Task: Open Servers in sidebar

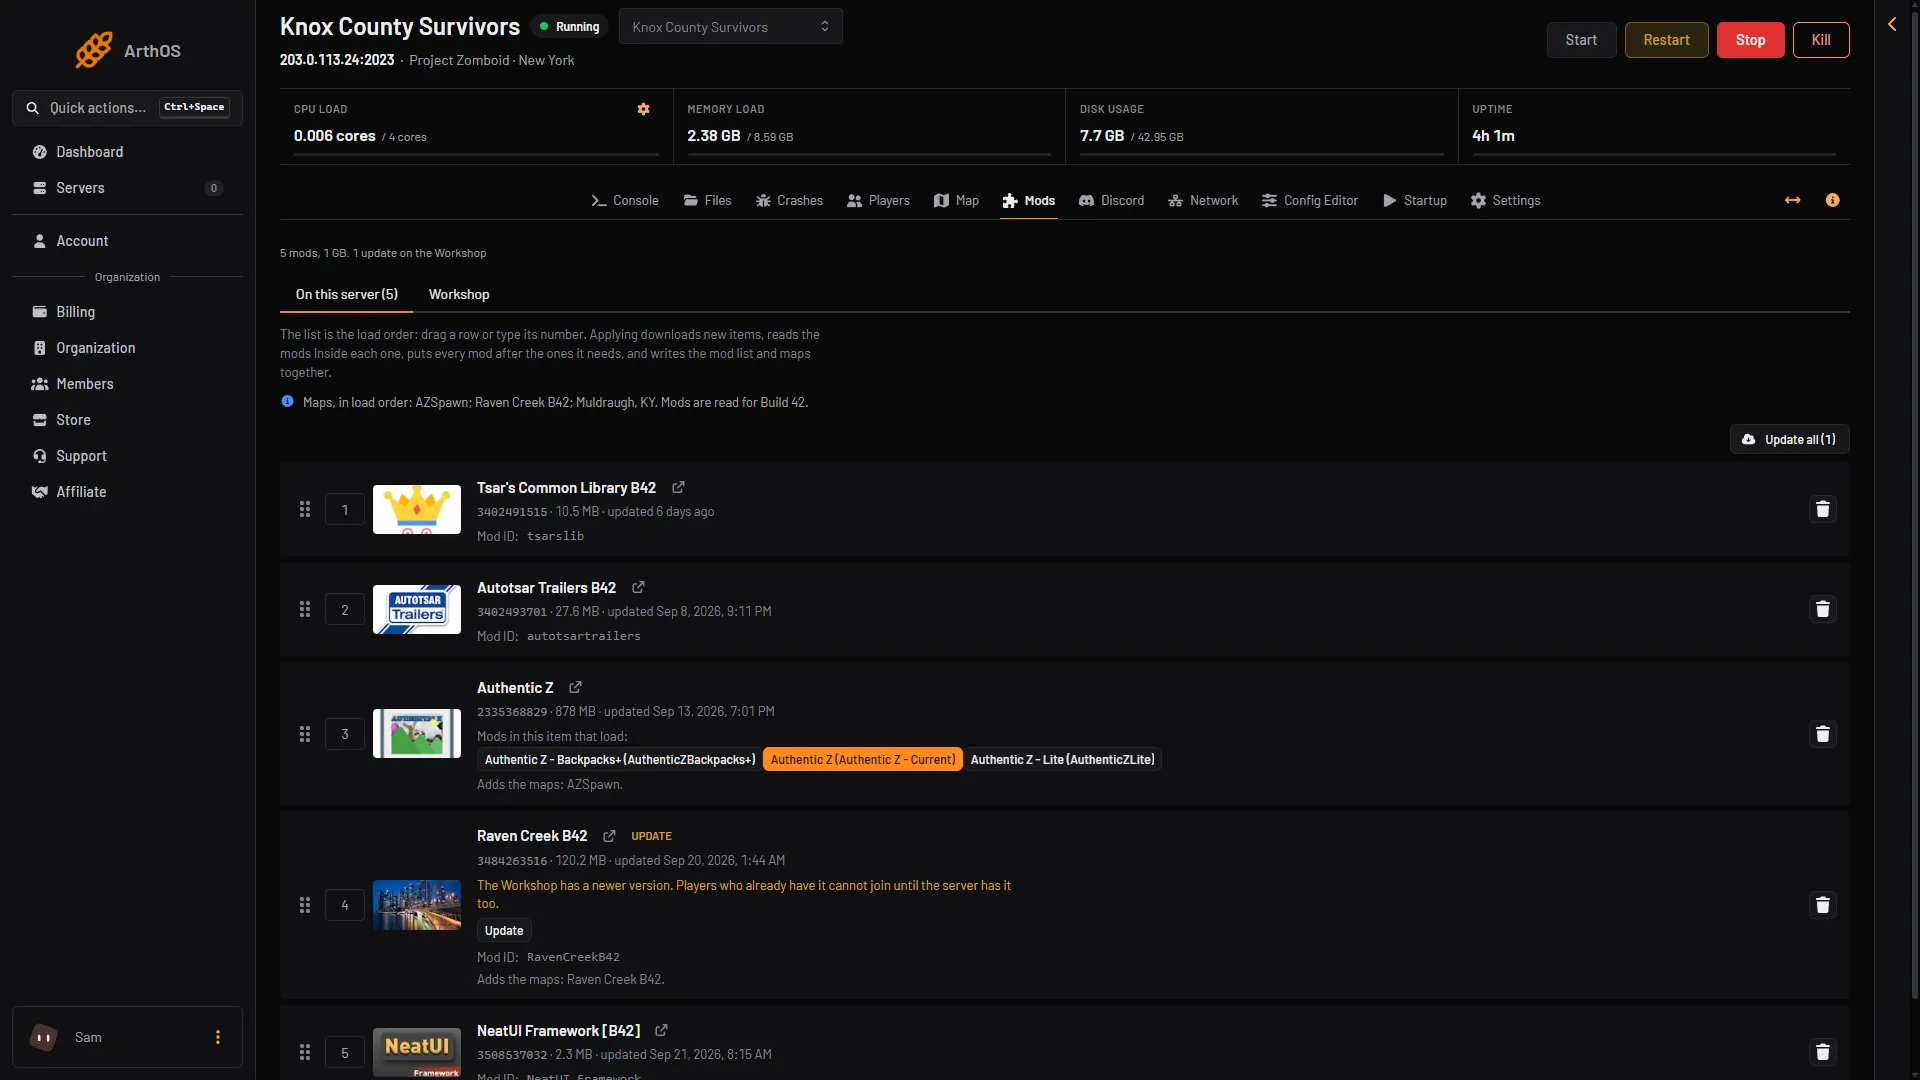Action: click(x=127, y=188)
